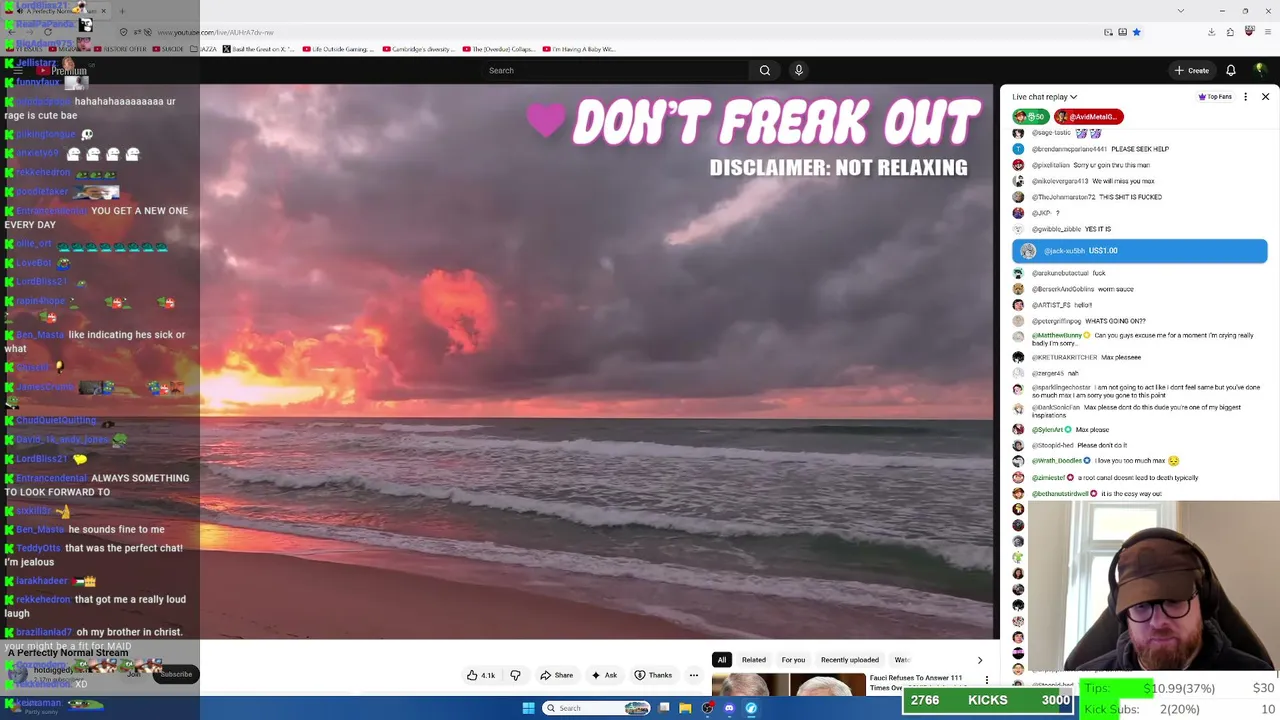Show more filter chips with right arrow
The image size is (1280, 720).
979,660
